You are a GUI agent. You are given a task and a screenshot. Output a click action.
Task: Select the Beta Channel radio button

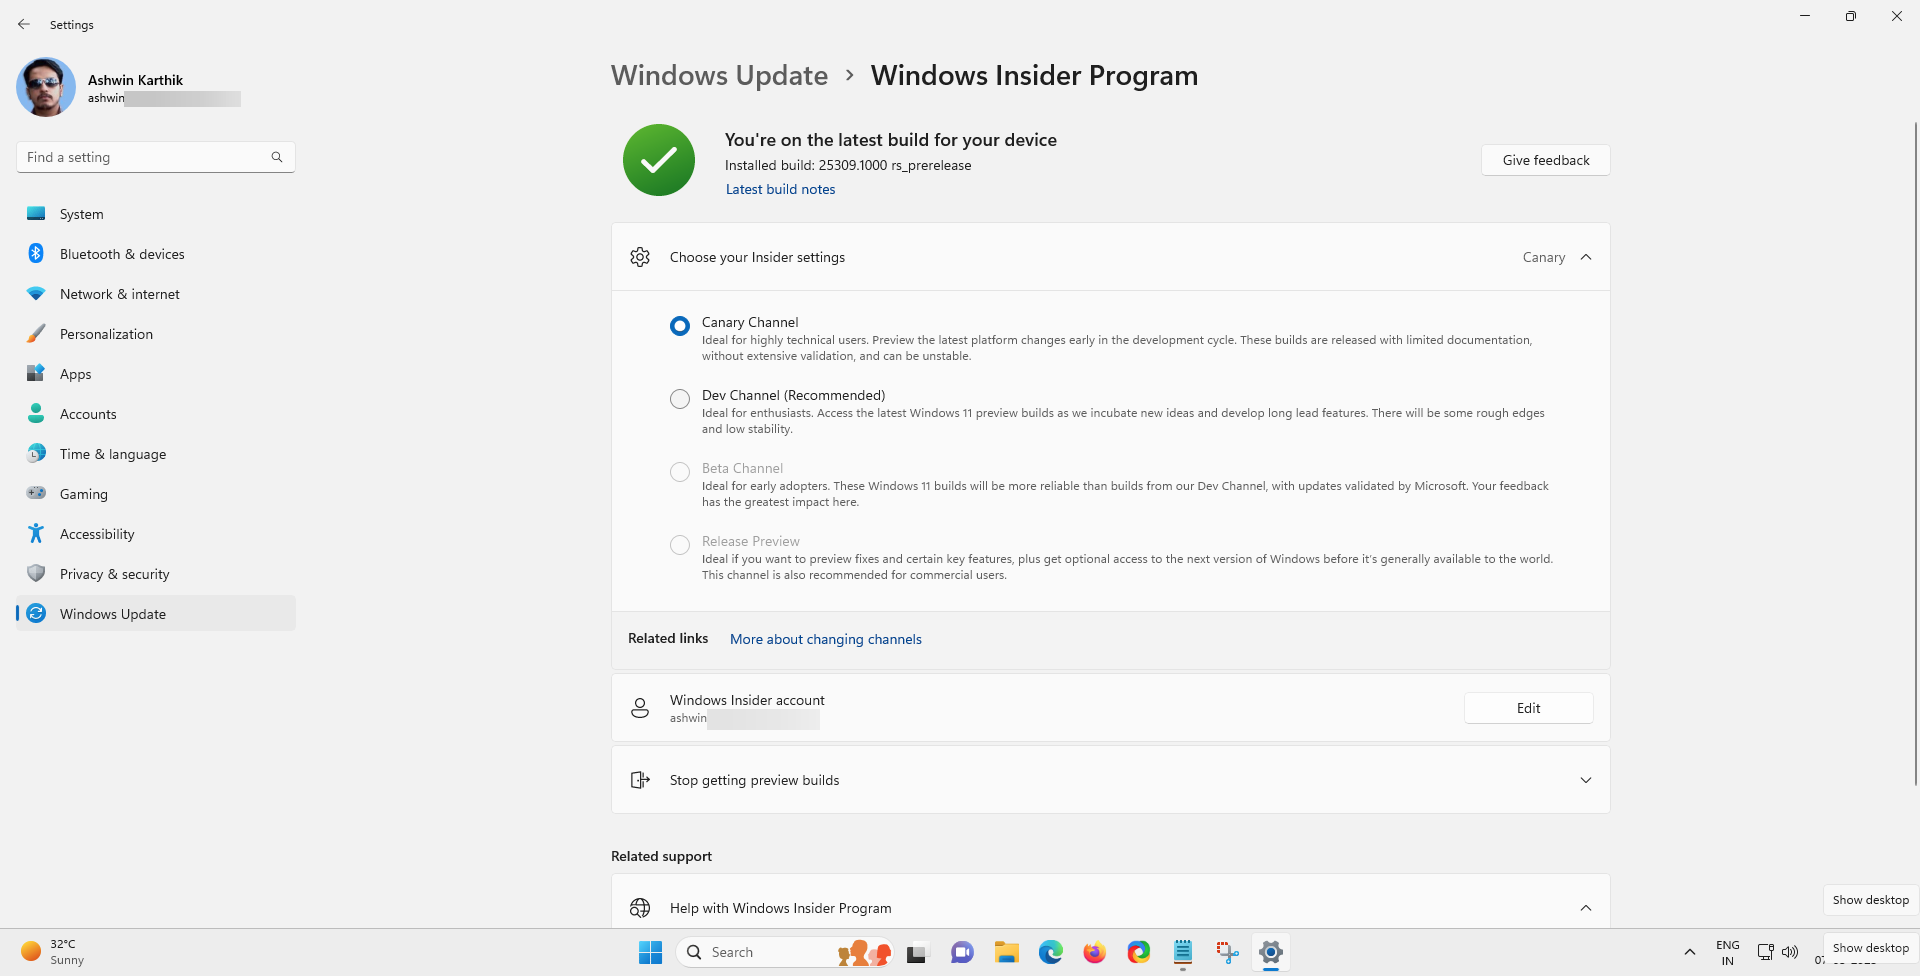click(680, 472)
